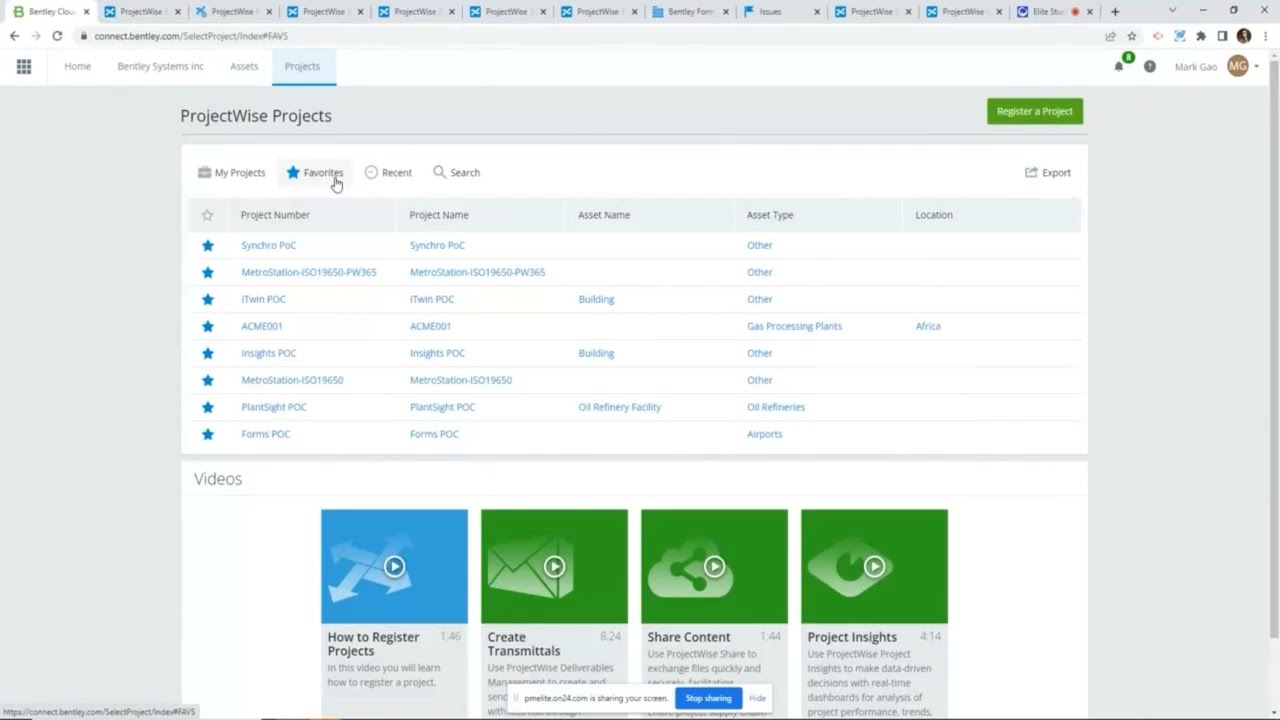Unfavorite the Synchro PoC star
Screen dimensions: 1280x720
[208, 245]
